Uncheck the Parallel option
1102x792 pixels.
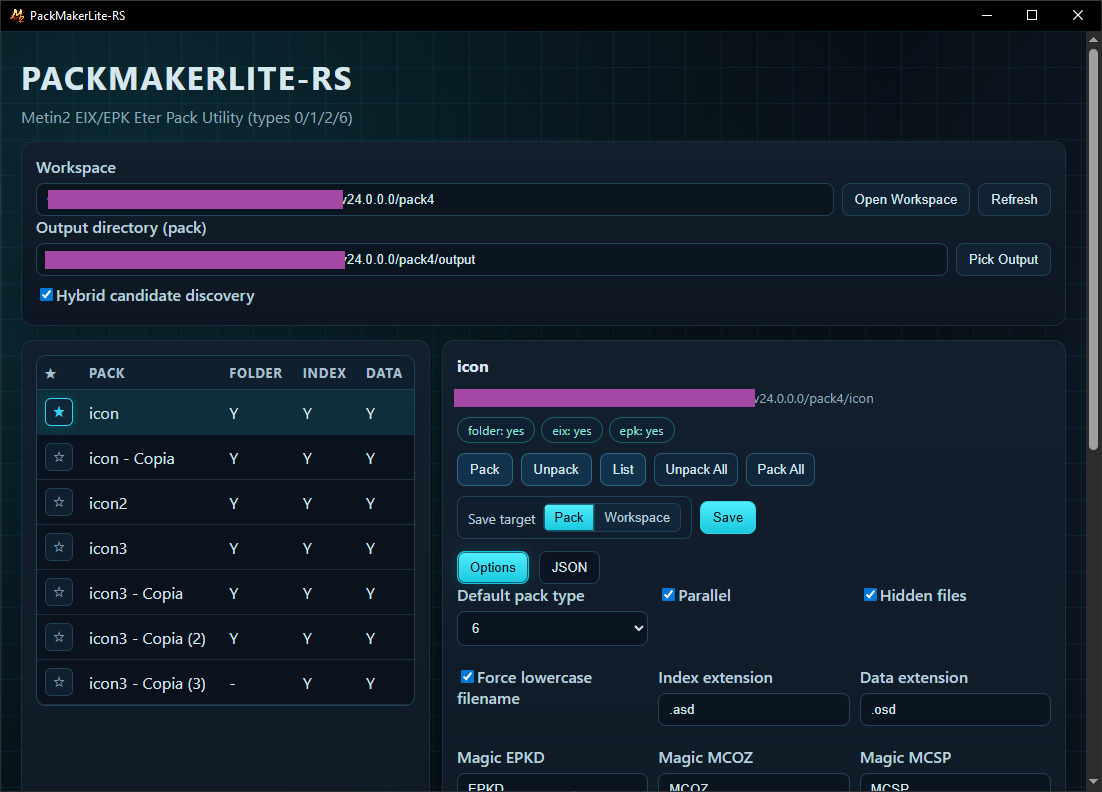click(668, 595)
